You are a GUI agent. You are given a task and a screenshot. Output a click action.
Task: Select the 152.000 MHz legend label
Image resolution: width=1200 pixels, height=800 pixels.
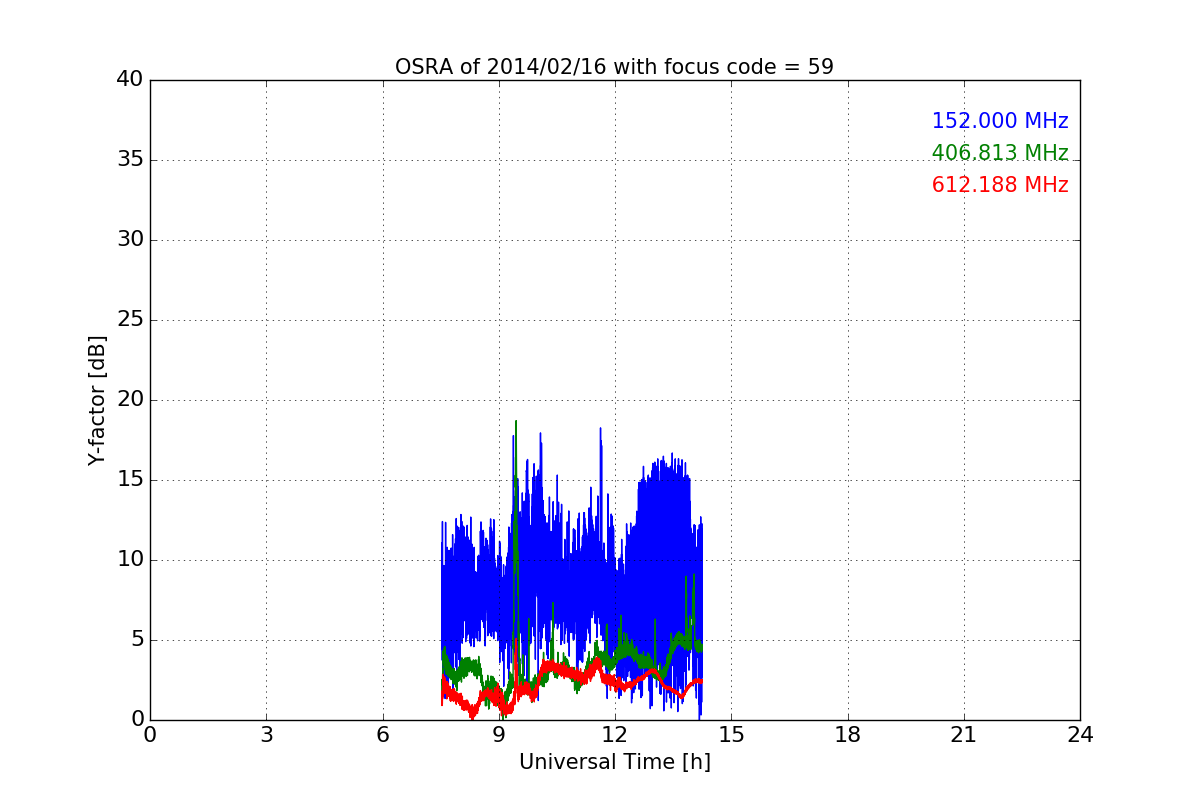tap(1000, 121)
